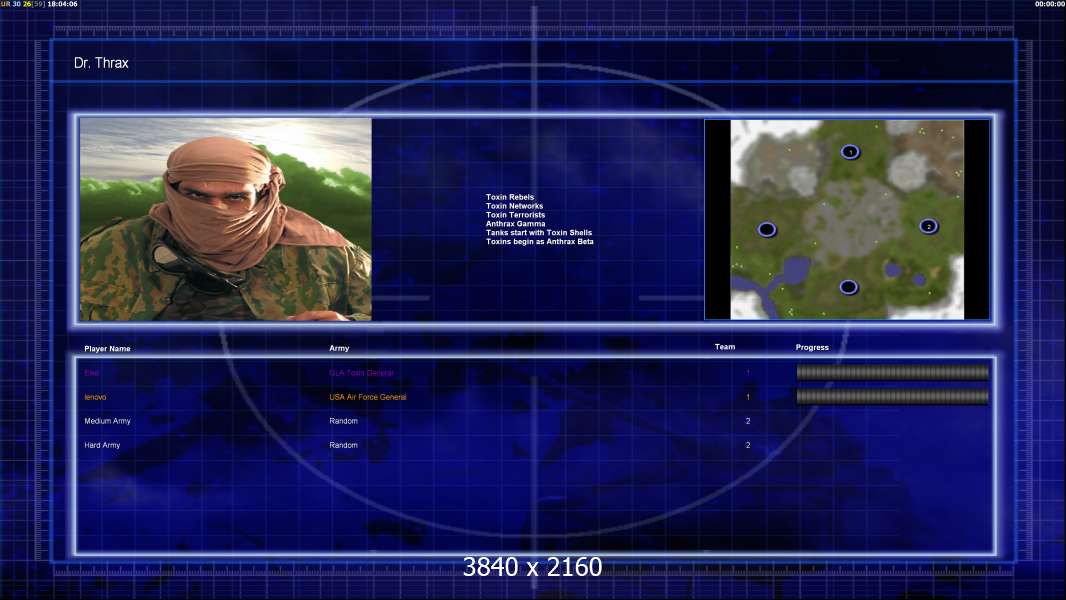Click start position marker 1 on minimap
Viewport: 1066px width, 600px height.
point(850,152)
